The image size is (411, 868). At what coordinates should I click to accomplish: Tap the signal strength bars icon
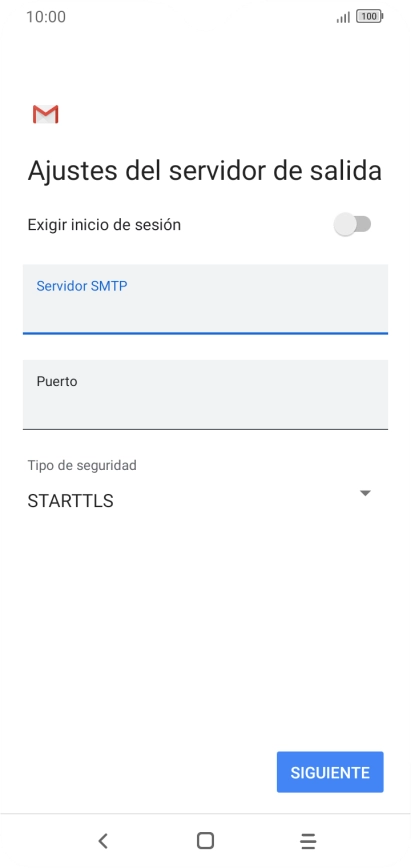click(x=343, y=17)
